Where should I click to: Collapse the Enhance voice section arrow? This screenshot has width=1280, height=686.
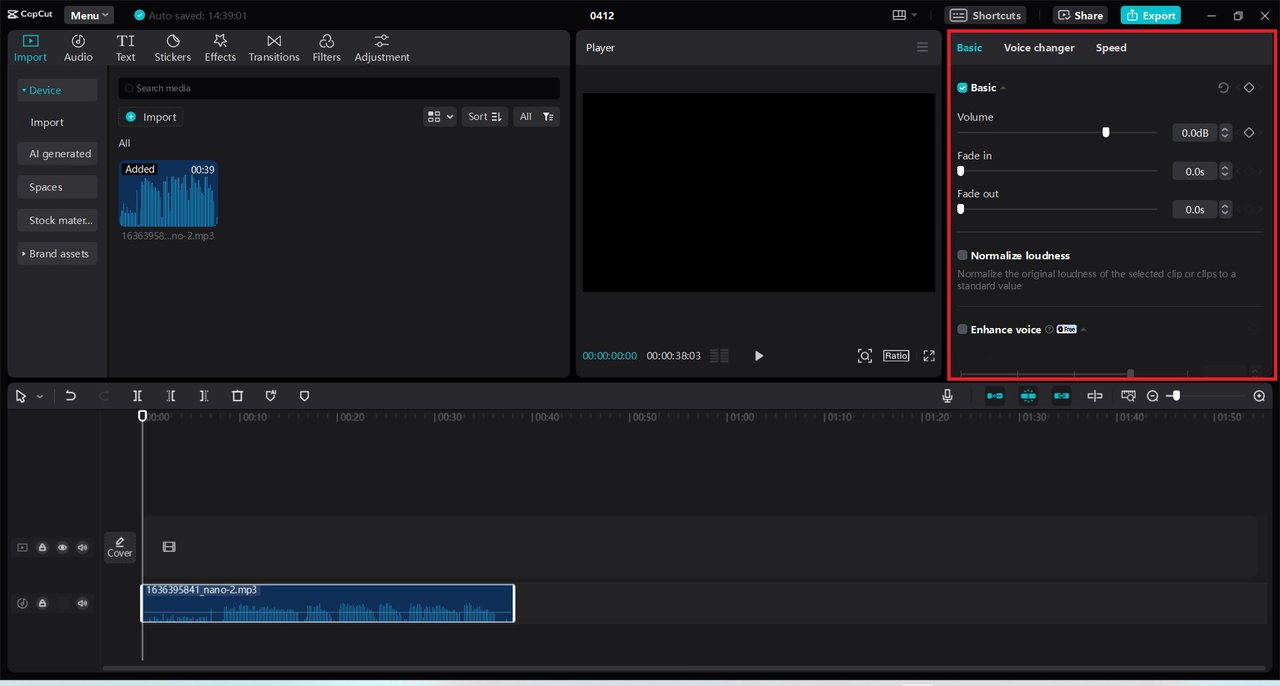click(x=1083, y=329)
